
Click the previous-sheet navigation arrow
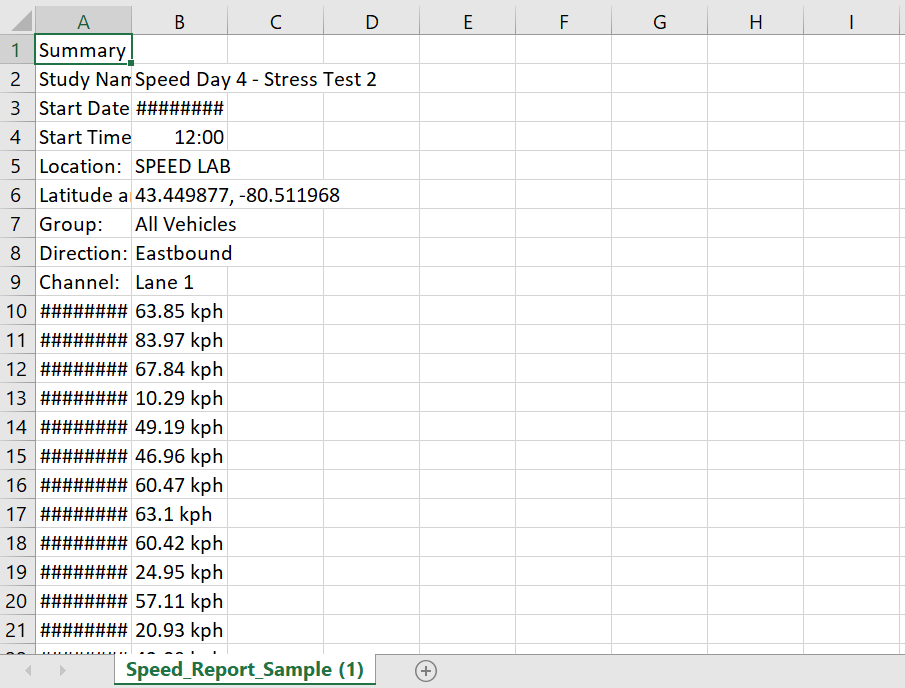click(27, 670)
